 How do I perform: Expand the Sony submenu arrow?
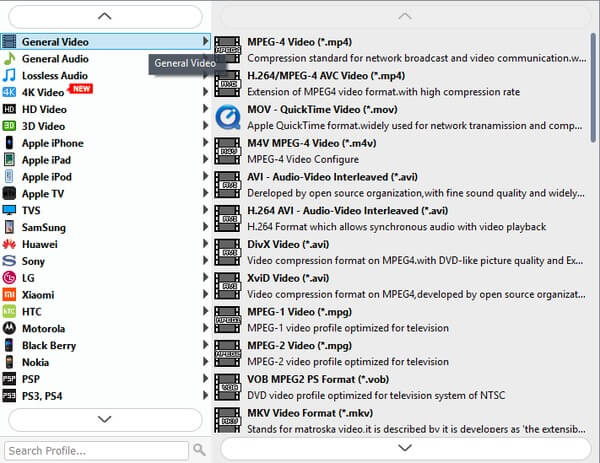click(205, 260)
